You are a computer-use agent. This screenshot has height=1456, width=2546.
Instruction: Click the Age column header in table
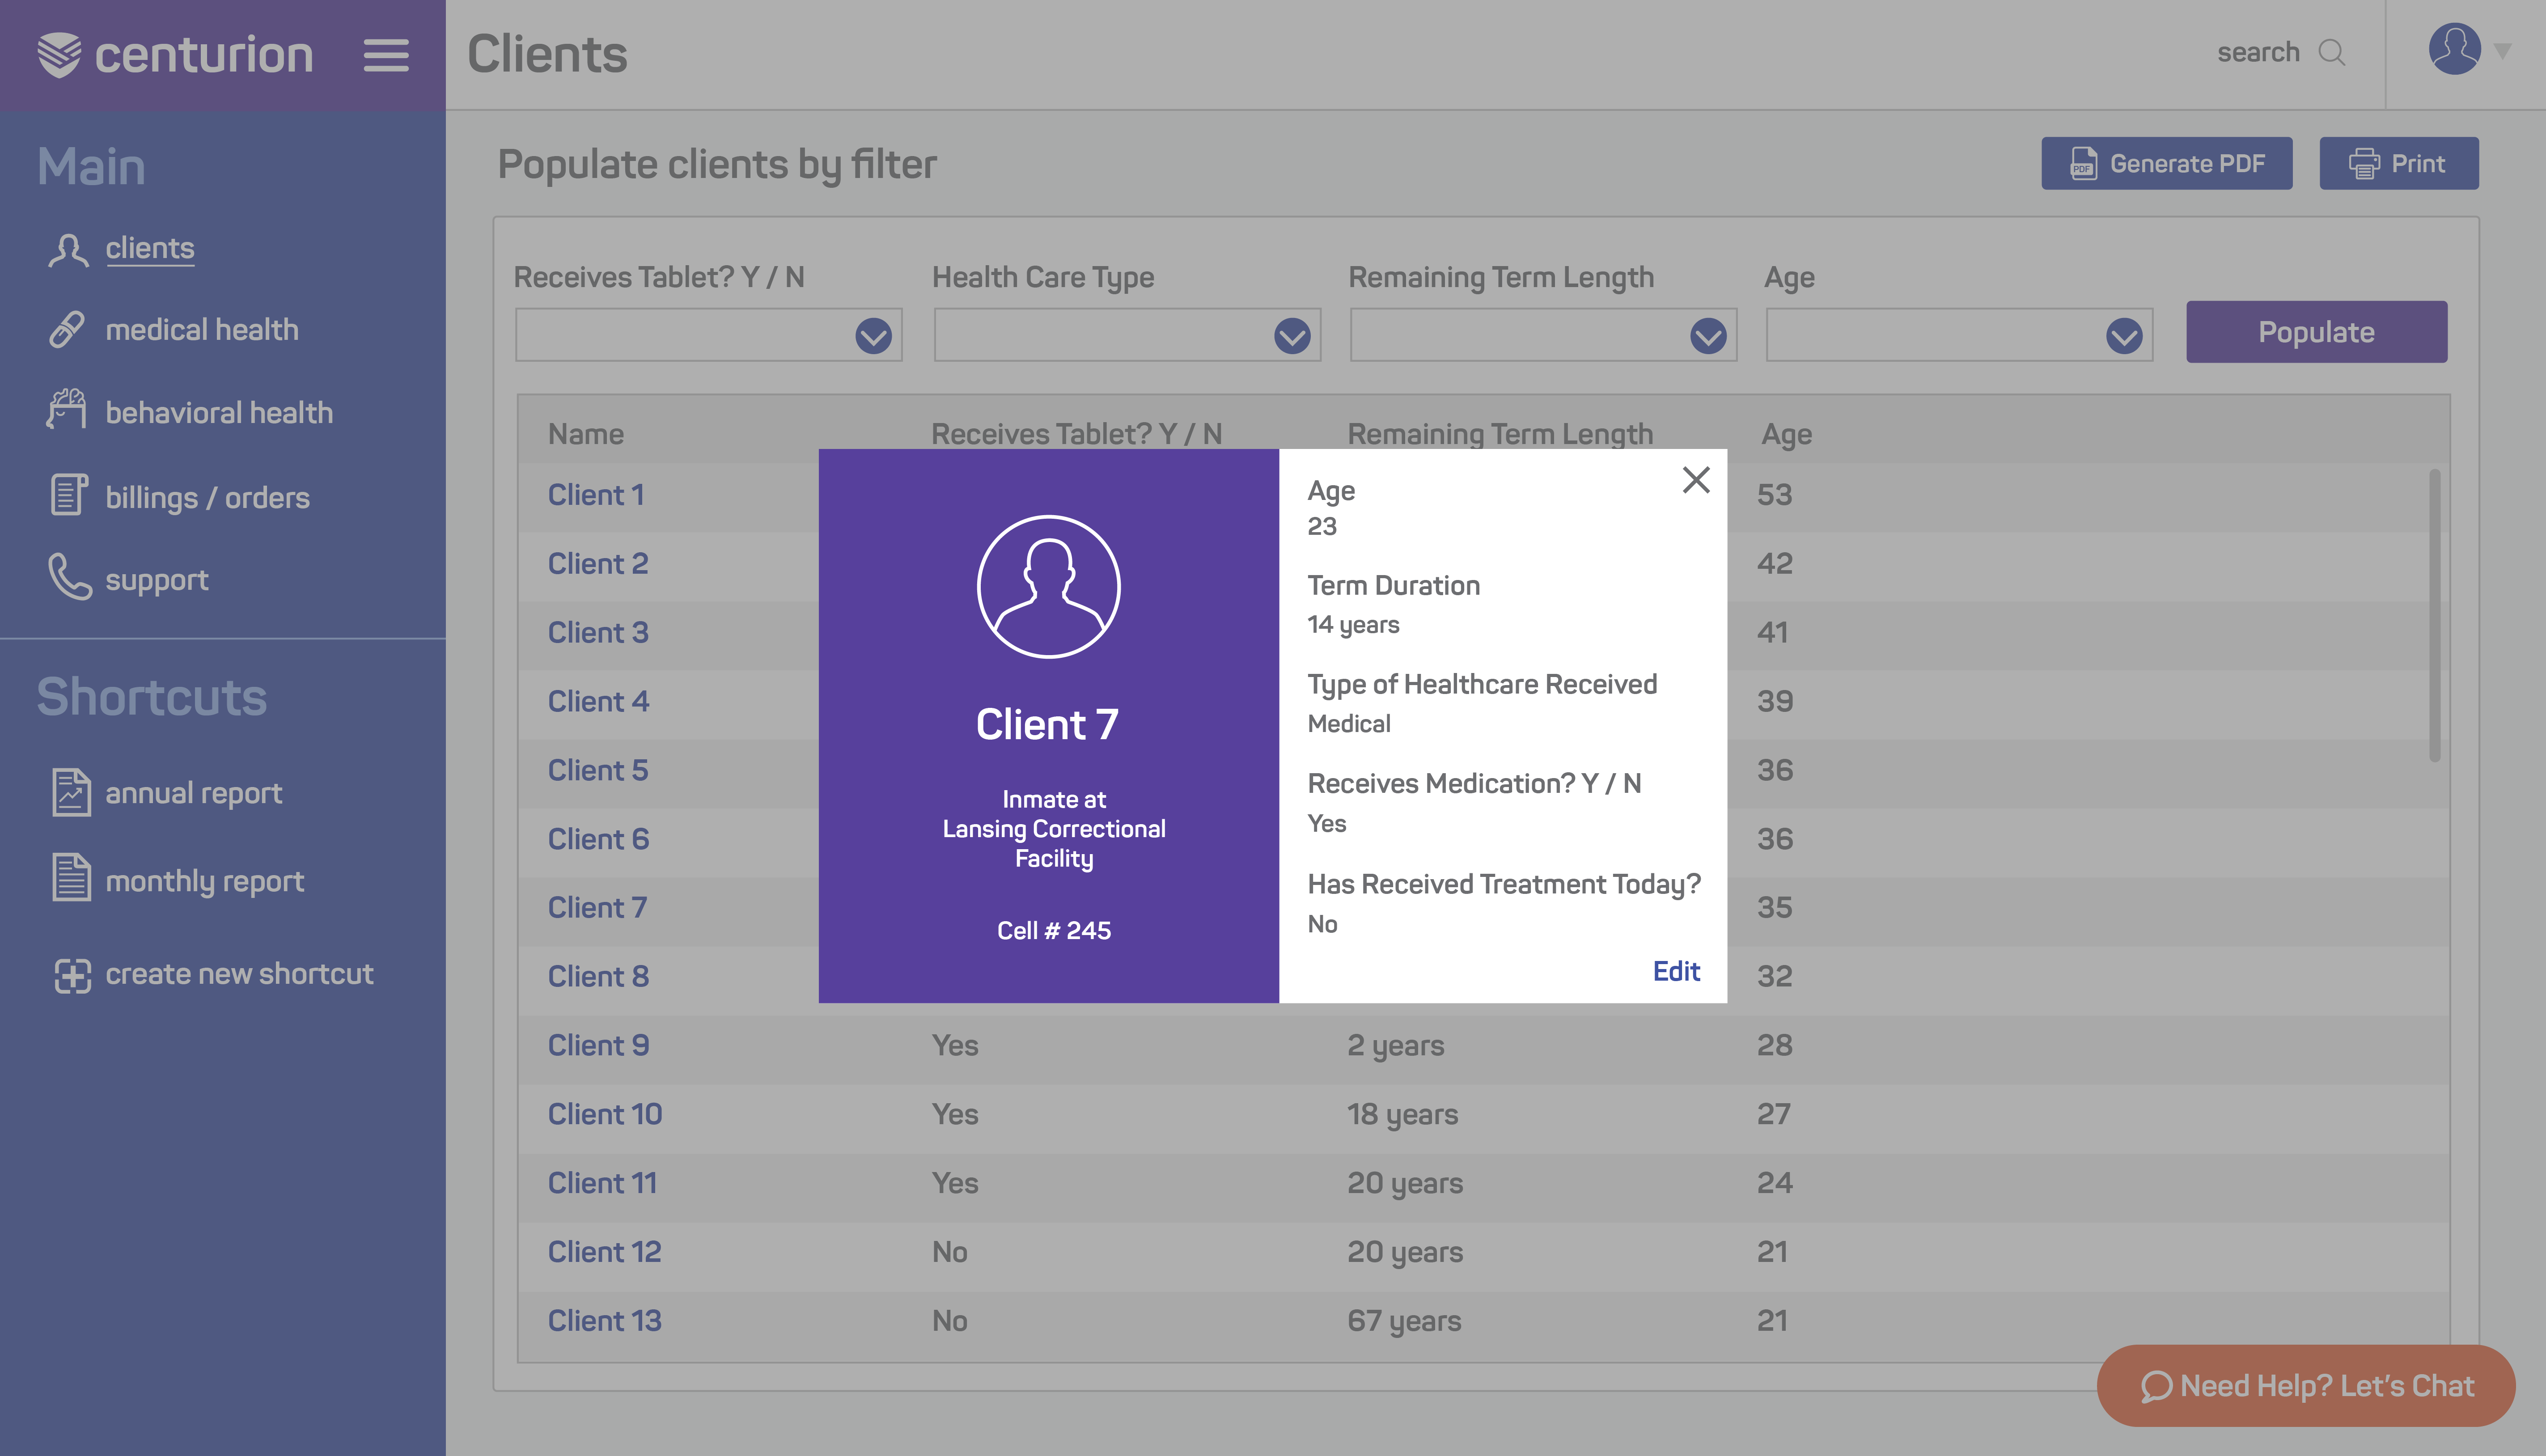click(x=1786, y=435)
